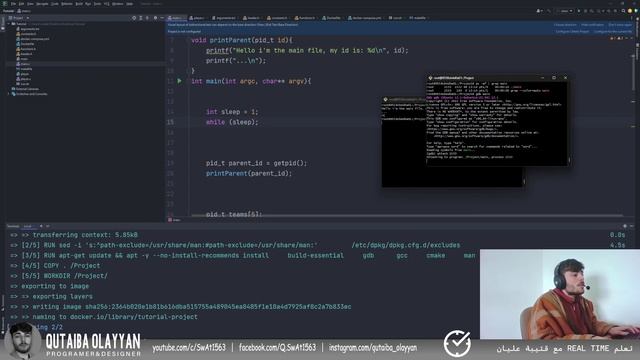The height and width of the screenshot is (360, 640).
Task: Select docker-compose.yml in project tree
Action: (x=33, y=39)
